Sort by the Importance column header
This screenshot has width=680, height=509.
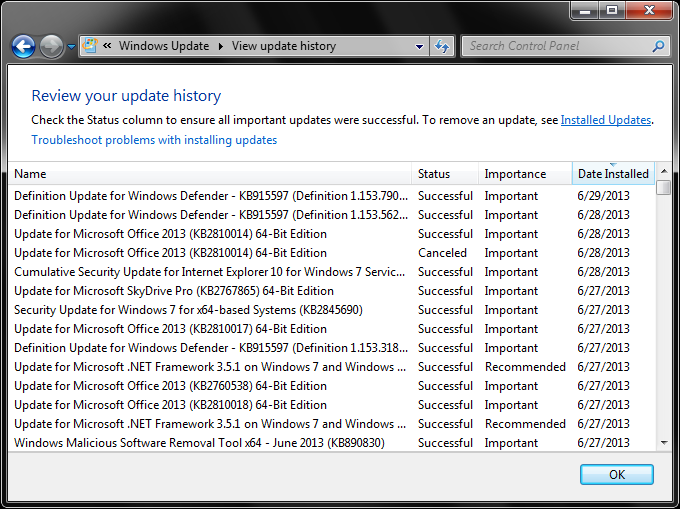(525, 174)
